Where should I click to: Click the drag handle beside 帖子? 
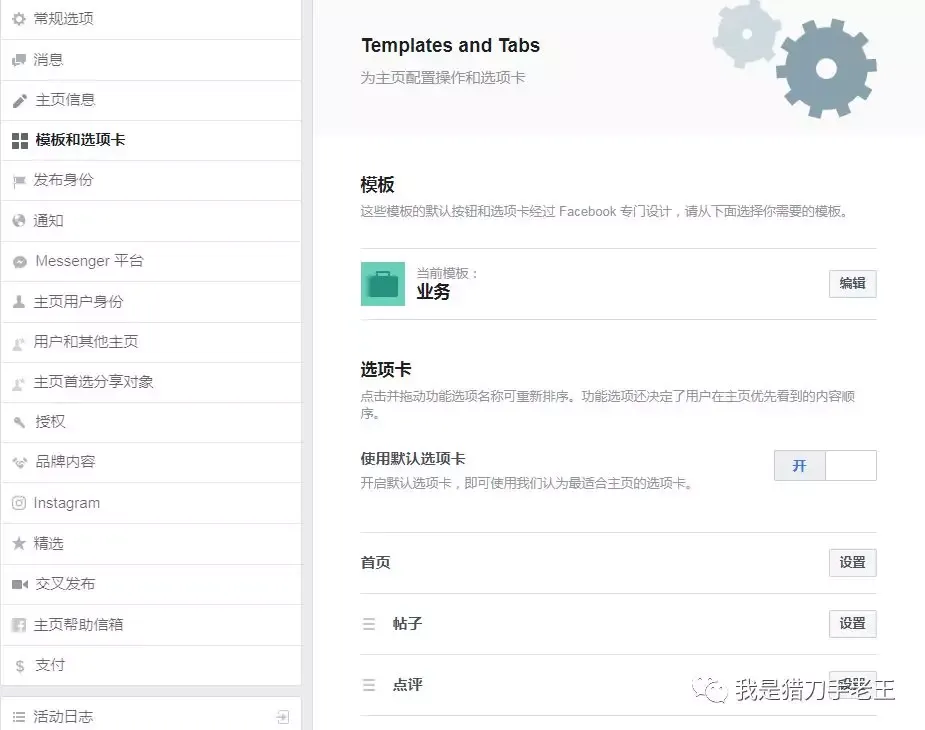point(369,624)
